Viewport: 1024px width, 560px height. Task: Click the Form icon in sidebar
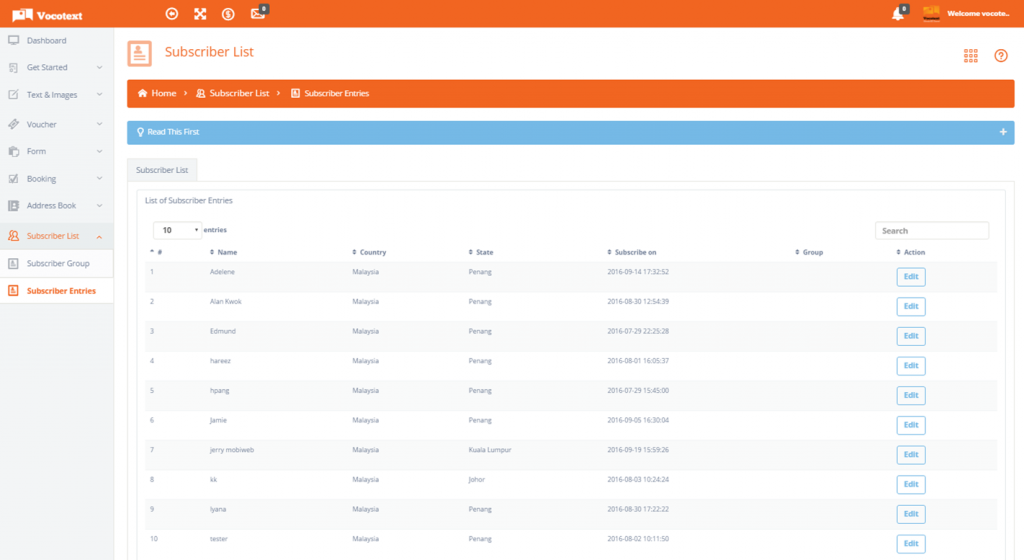coord(13,151)
